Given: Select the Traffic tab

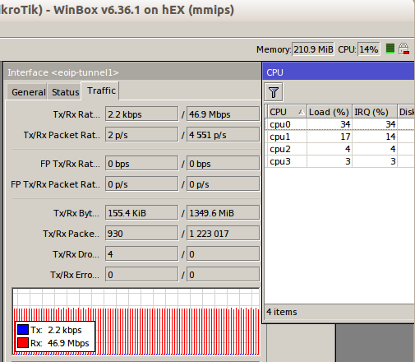Looking at the screenshot, I should tap(101, 91).
